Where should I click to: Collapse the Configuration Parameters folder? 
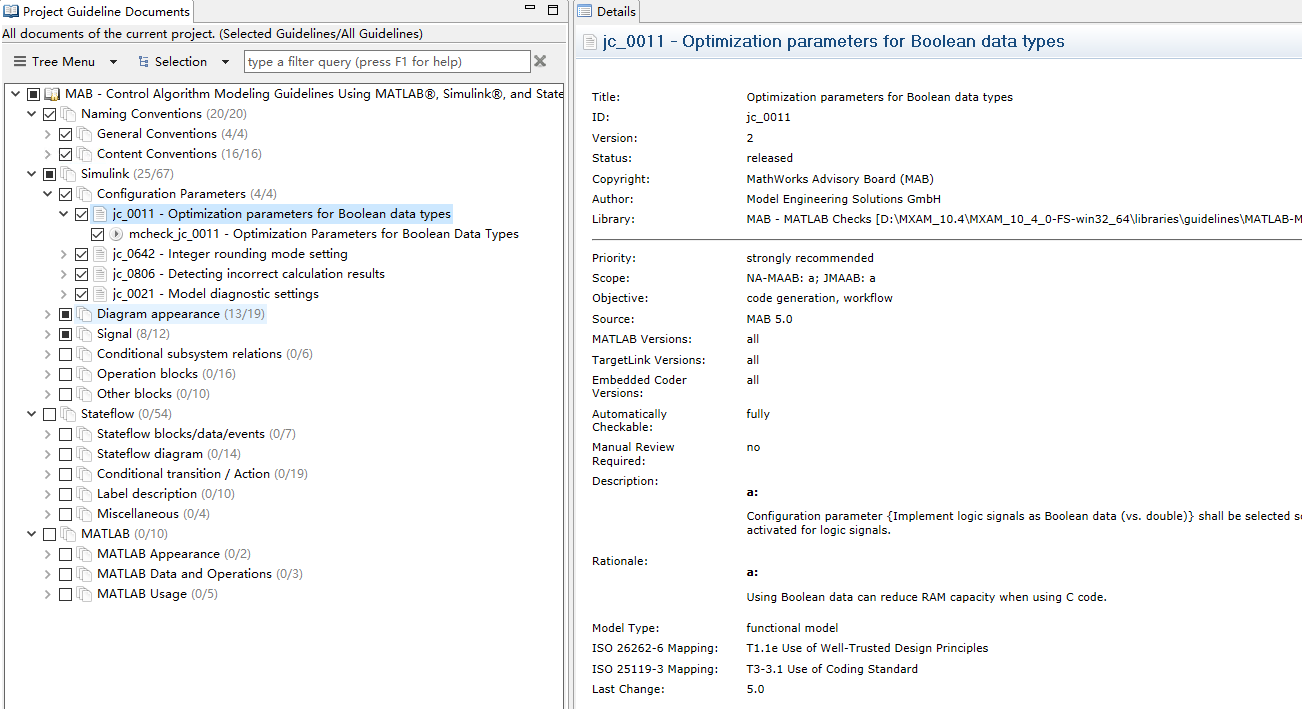pos(47,194)
